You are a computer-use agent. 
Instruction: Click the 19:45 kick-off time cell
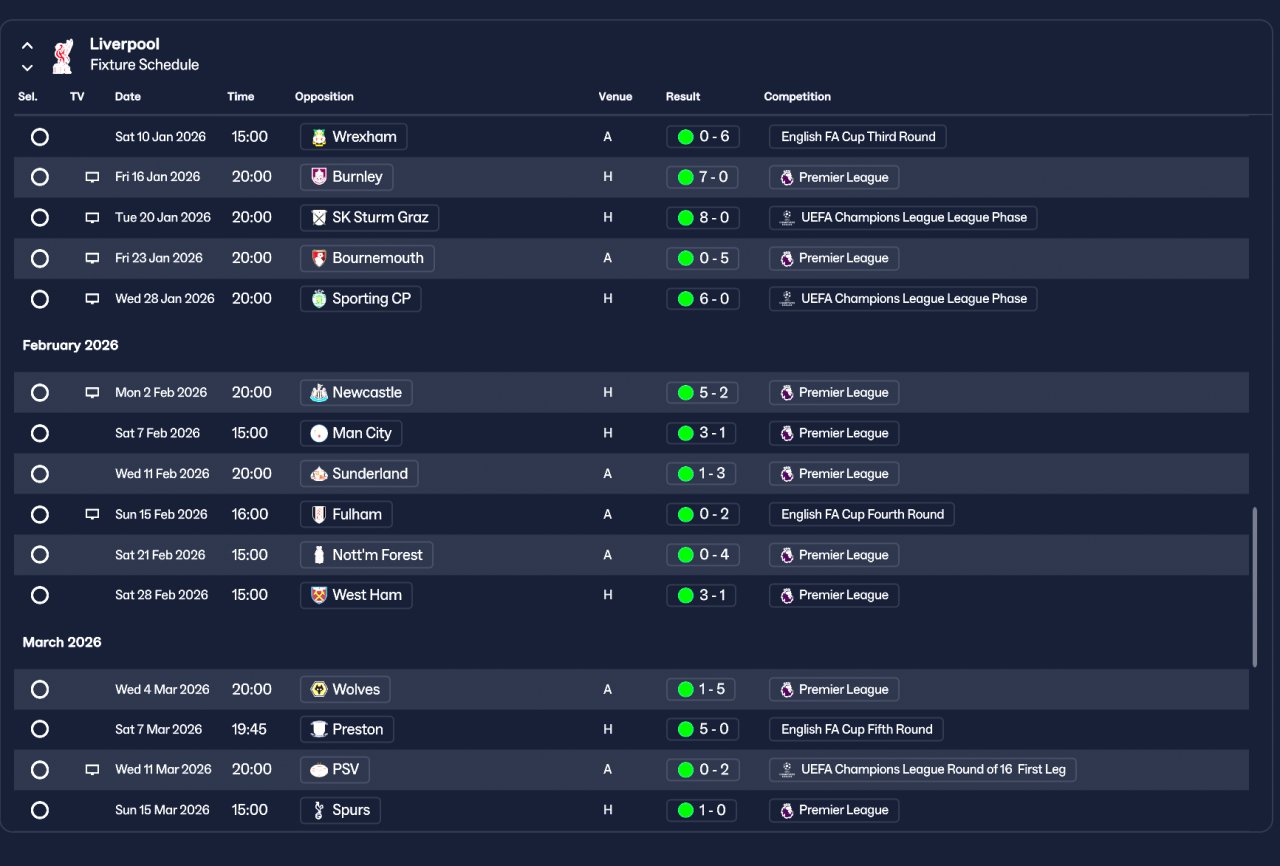tap(249, 729)
